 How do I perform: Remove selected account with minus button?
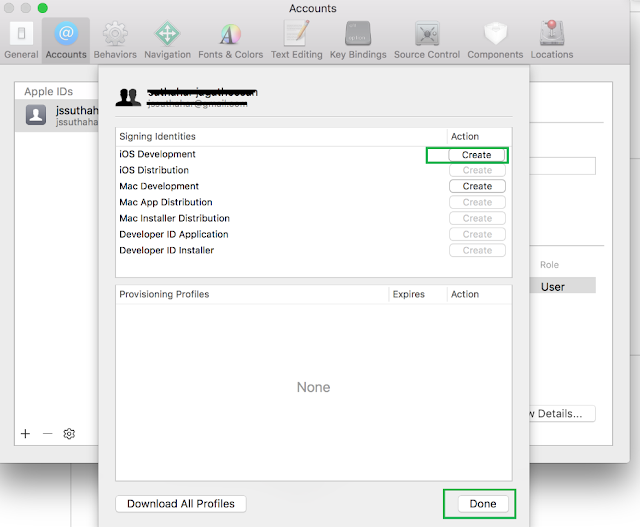click(48, 434)
